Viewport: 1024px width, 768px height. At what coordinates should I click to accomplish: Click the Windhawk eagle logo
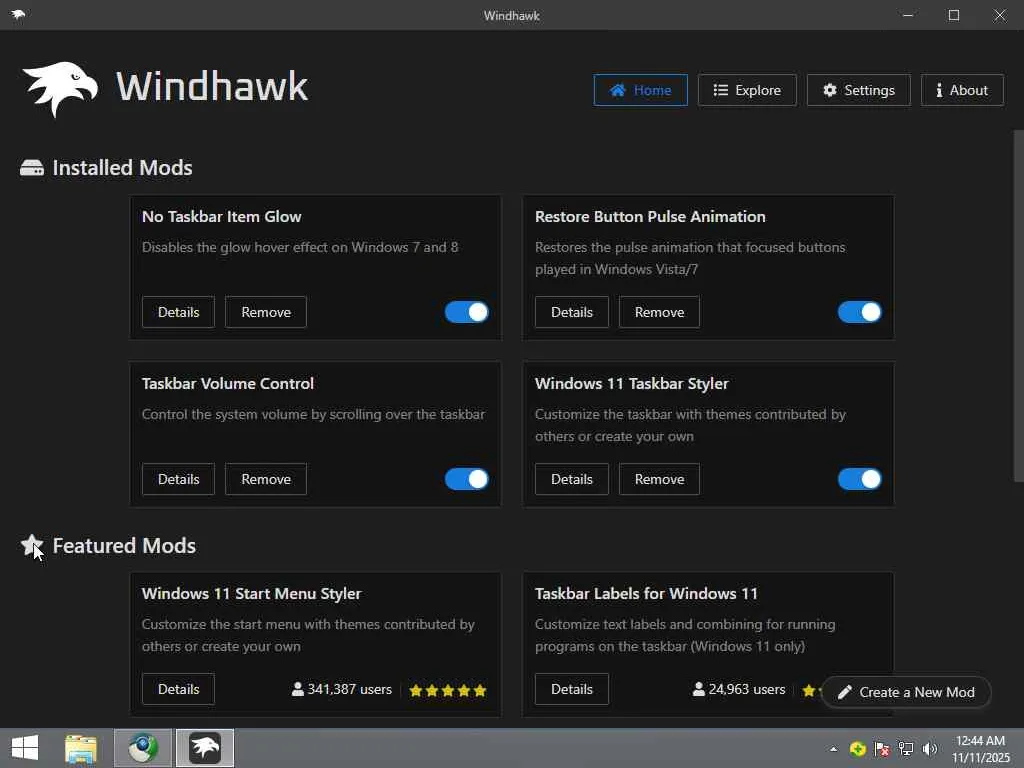60,89
